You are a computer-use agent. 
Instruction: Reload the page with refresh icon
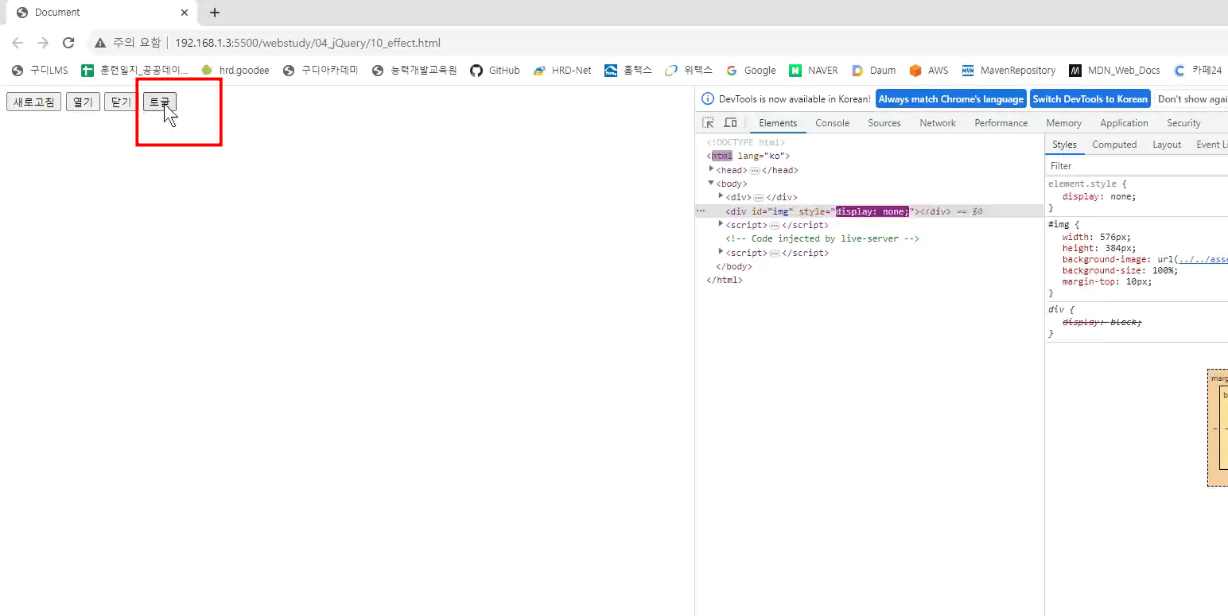click(x=68, y=43)
